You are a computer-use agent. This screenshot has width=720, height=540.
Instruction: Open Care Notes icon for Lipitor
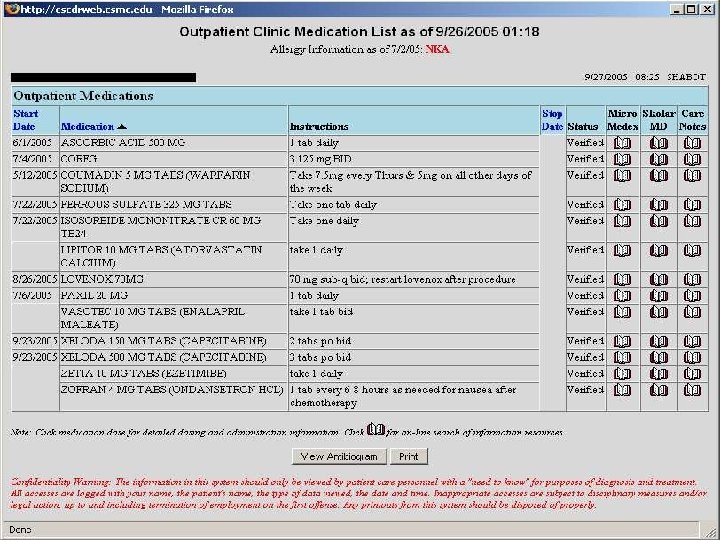coord(692,250)
